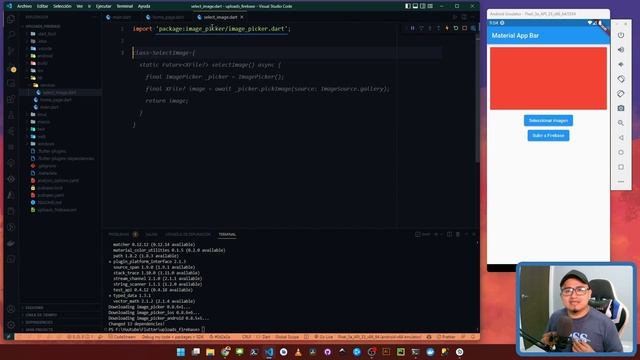Raise emulator volume with volume up icon
The image size is (640, 360).
click(x=621, y=50)
